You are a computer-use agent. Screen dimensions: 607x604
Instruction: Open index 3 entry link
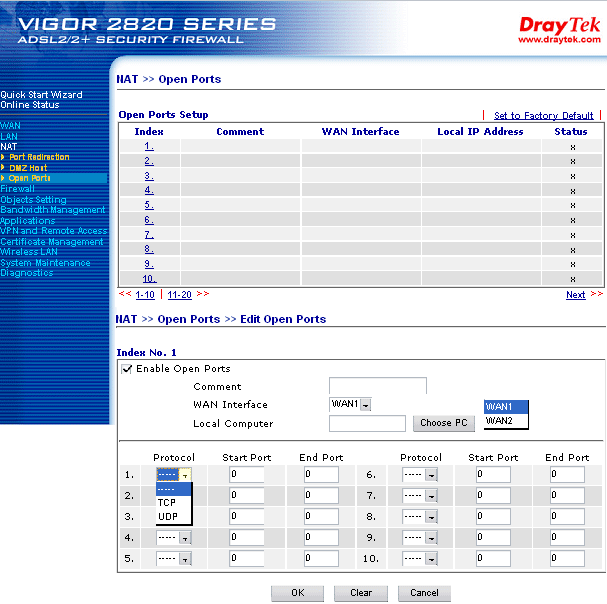149,175
